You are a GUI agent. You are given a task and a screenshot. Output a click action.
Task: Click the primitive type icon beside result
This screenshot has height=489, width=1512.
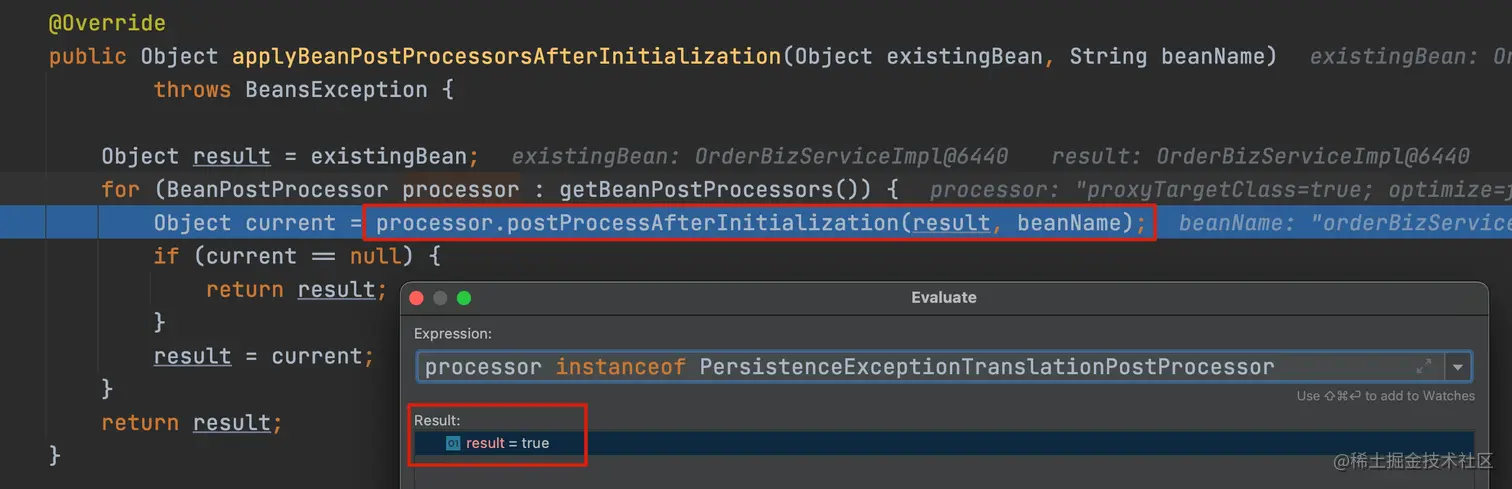click(x=453, y=443)
